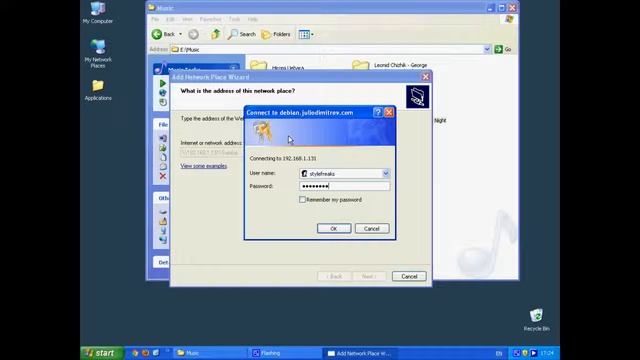This screenshot has height=360, width=640.
Task: Switch to the Music taskbar button
Action: pos(210,353)
